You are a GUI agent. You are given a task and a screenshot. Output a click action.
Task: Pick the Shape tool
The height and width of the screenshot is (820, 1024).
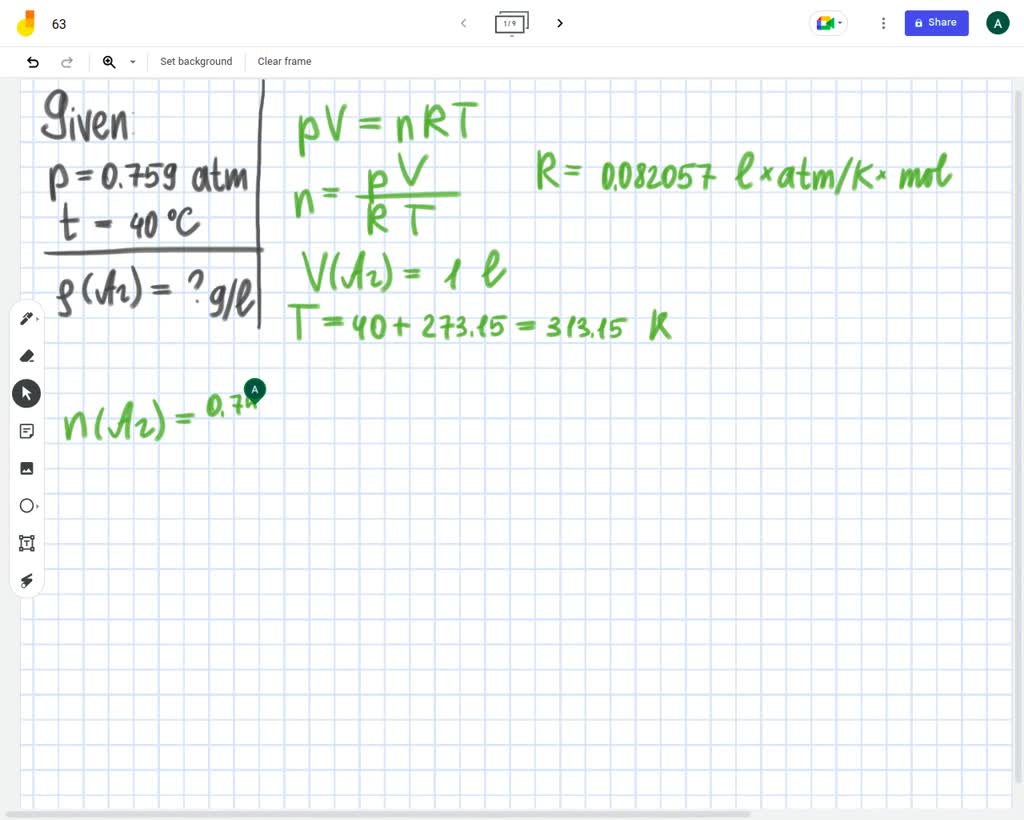tap(26, 505)
